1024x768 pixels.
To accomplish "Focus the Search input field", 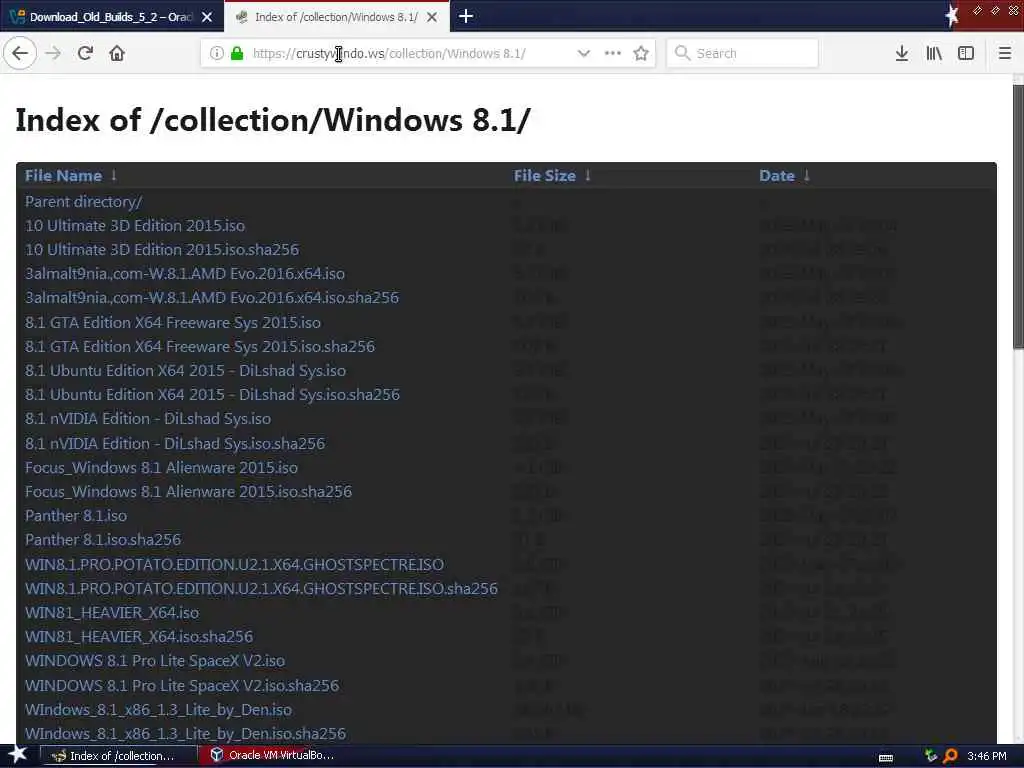I will pyautogui.click(x=743, y=53).
